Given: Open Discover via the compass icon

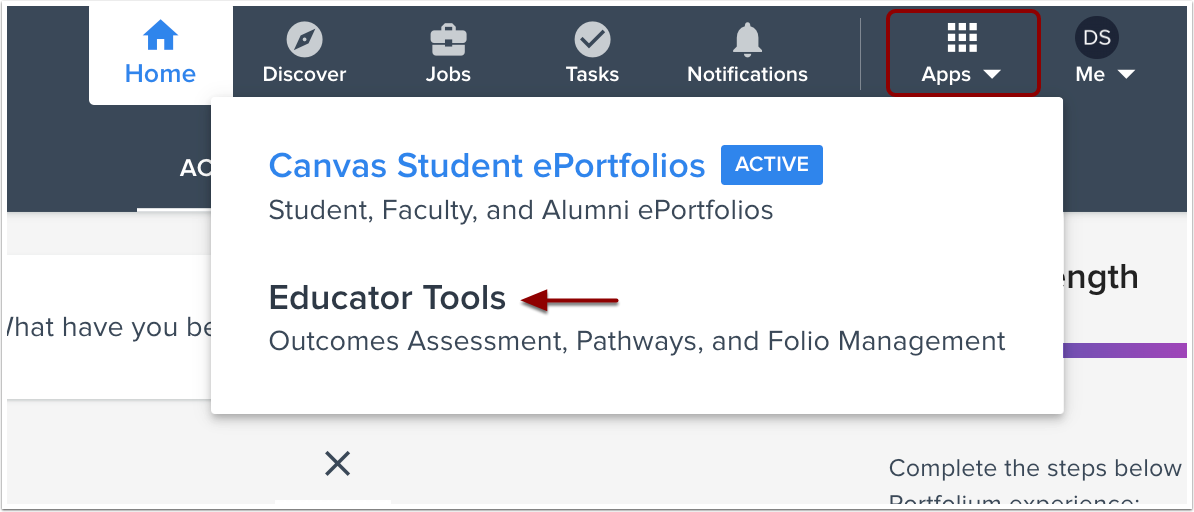Looking at the screenshot, I should click(304, 40).
